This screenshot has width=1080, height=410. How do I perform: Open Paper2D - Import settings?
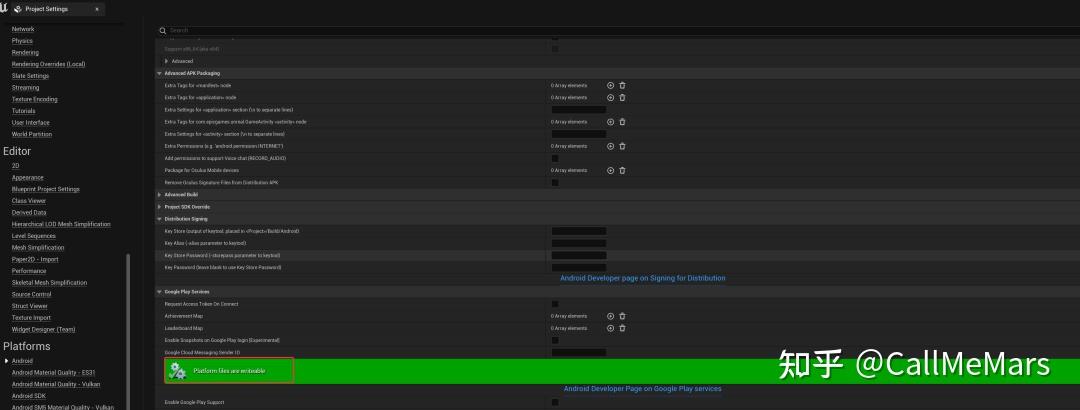(35, 259)
